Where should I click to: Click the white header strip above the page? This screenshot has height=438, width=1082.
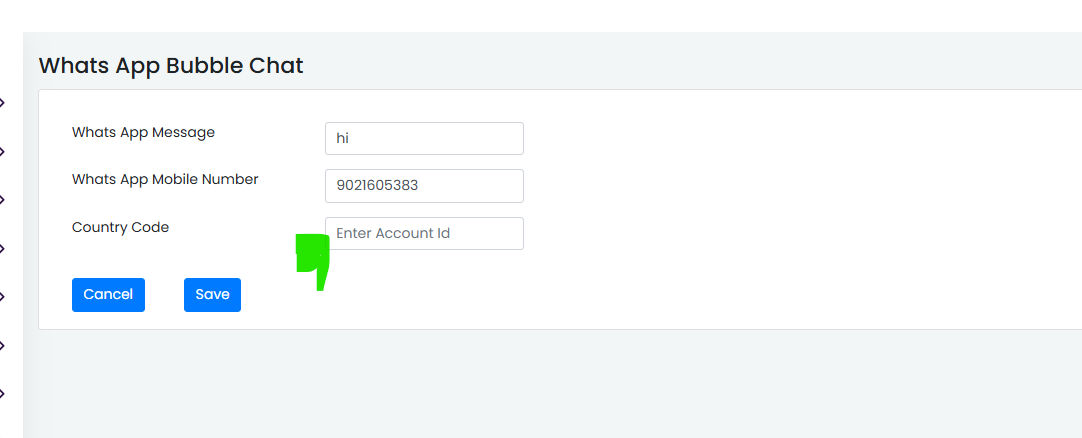click(541, 15)
